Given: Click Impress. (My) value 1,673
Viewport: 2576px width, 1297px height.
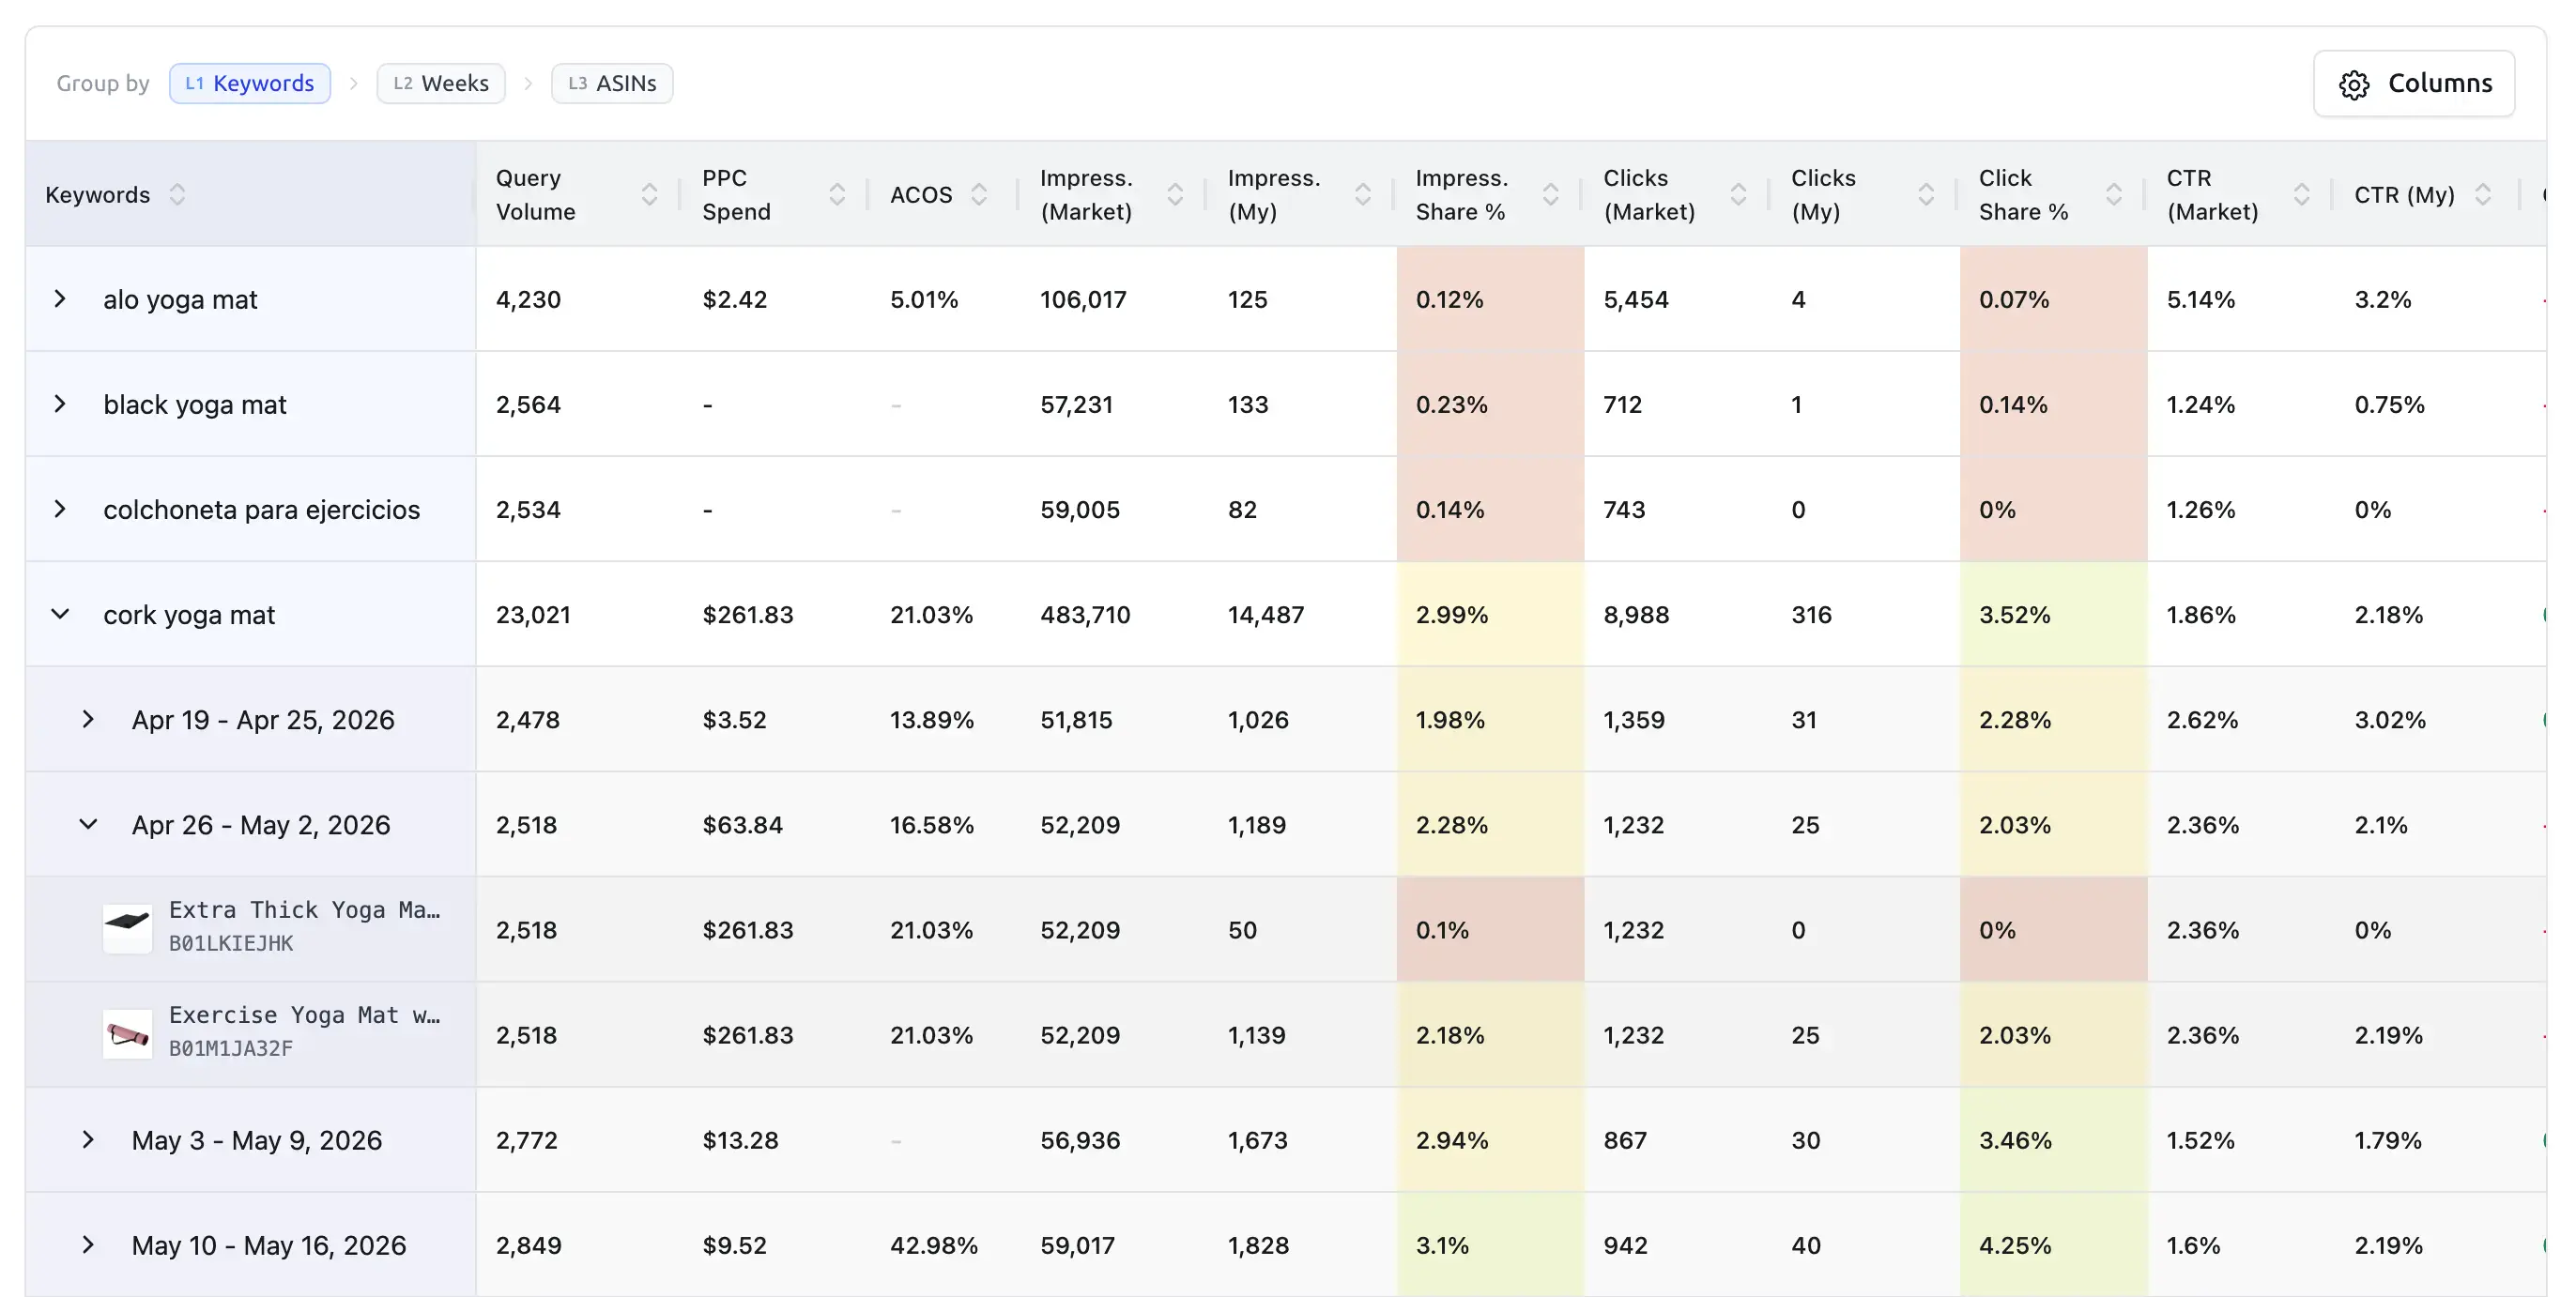Looking at the screenshot, I should 1258,1139.
